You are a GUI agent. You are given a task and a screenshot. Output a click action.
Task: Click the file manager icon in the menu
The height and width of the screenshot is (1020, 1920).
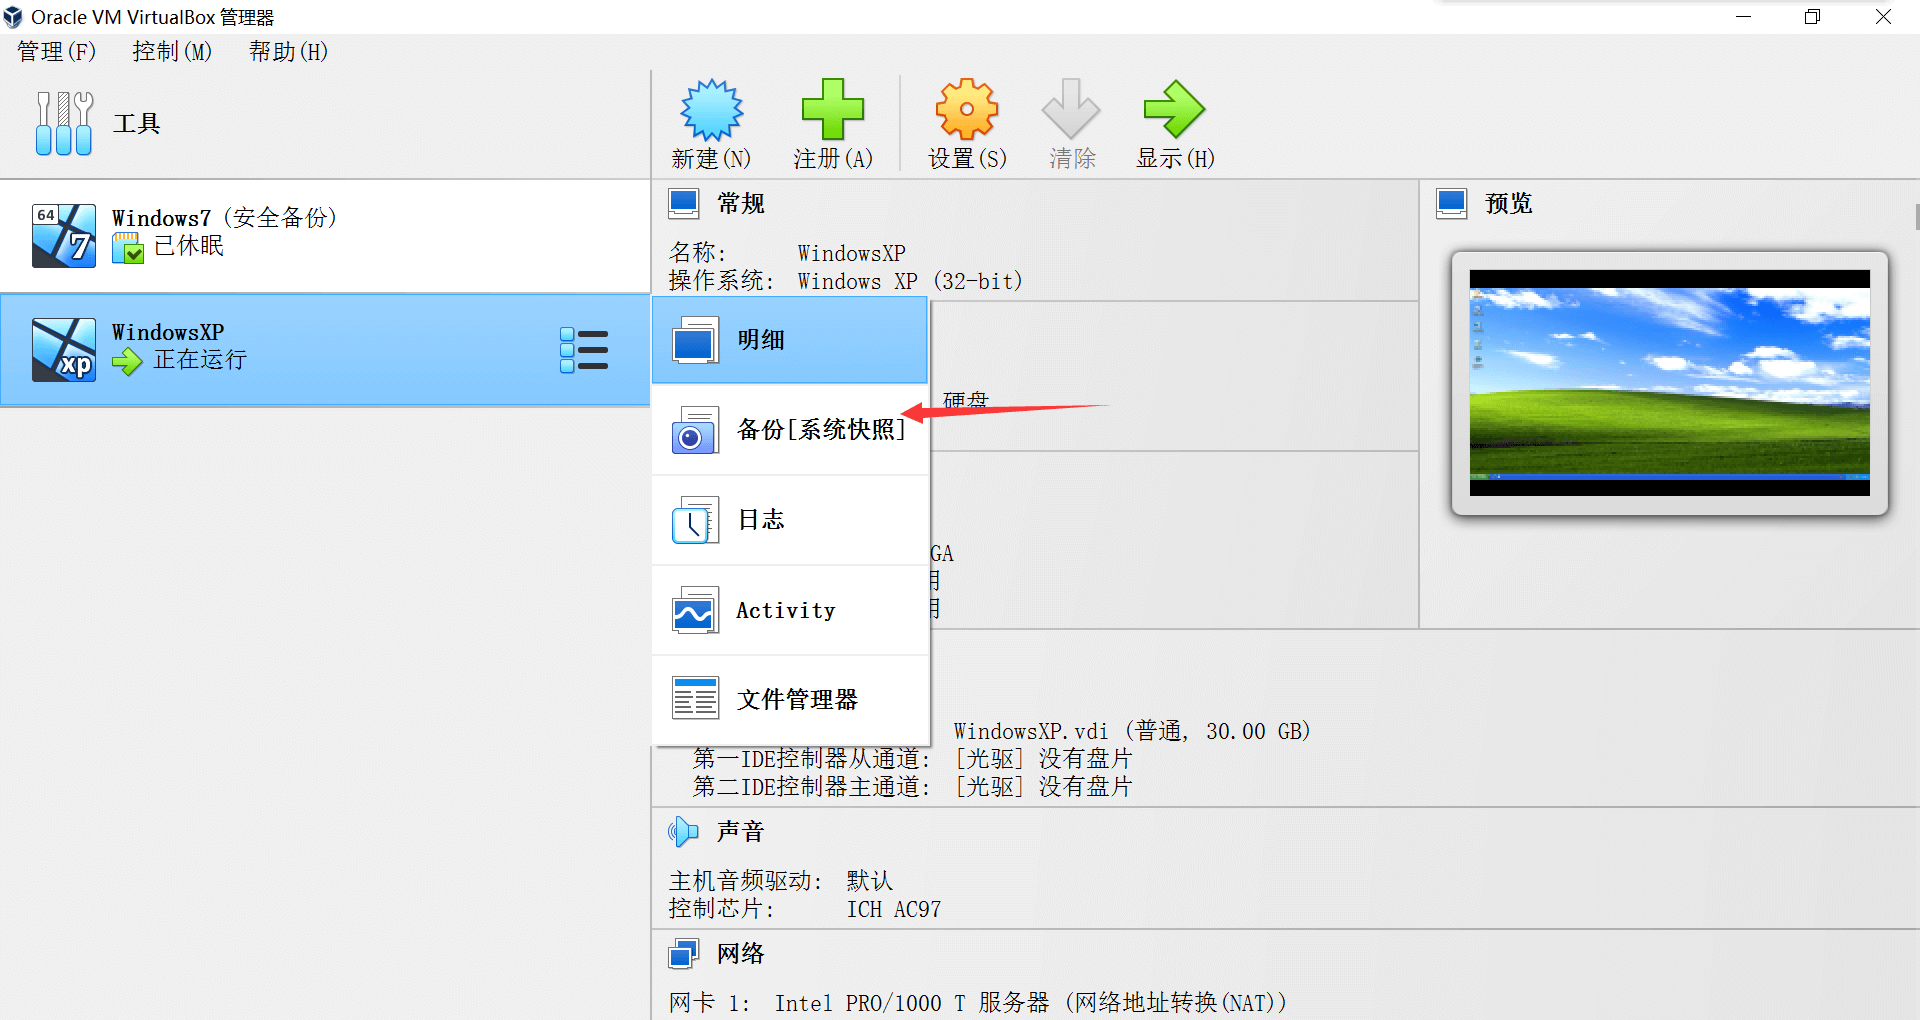(x=695, y=700)
